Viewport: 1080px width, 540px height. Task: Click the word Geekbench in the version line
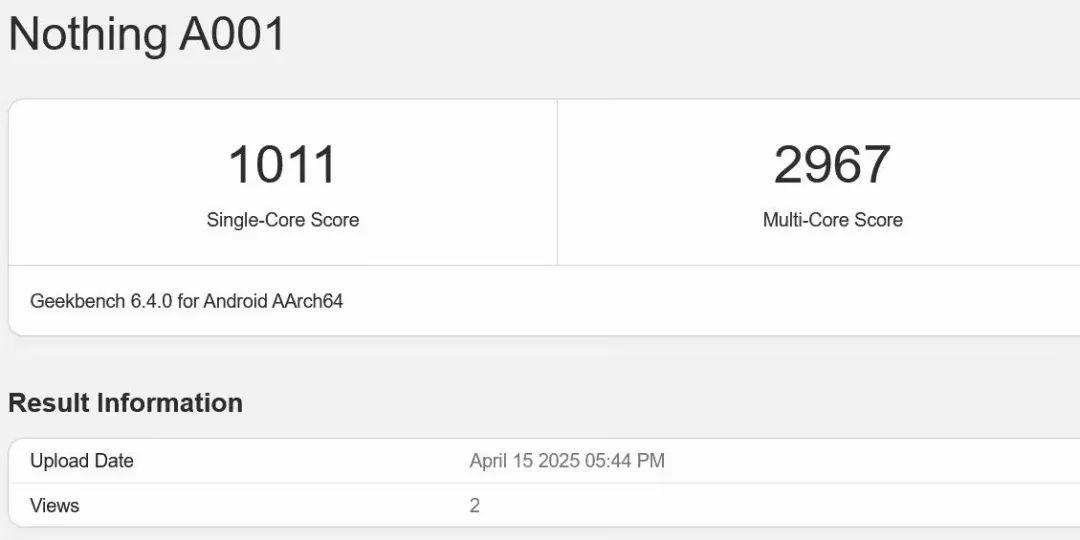pyautogui.click(x=78, y=301)
